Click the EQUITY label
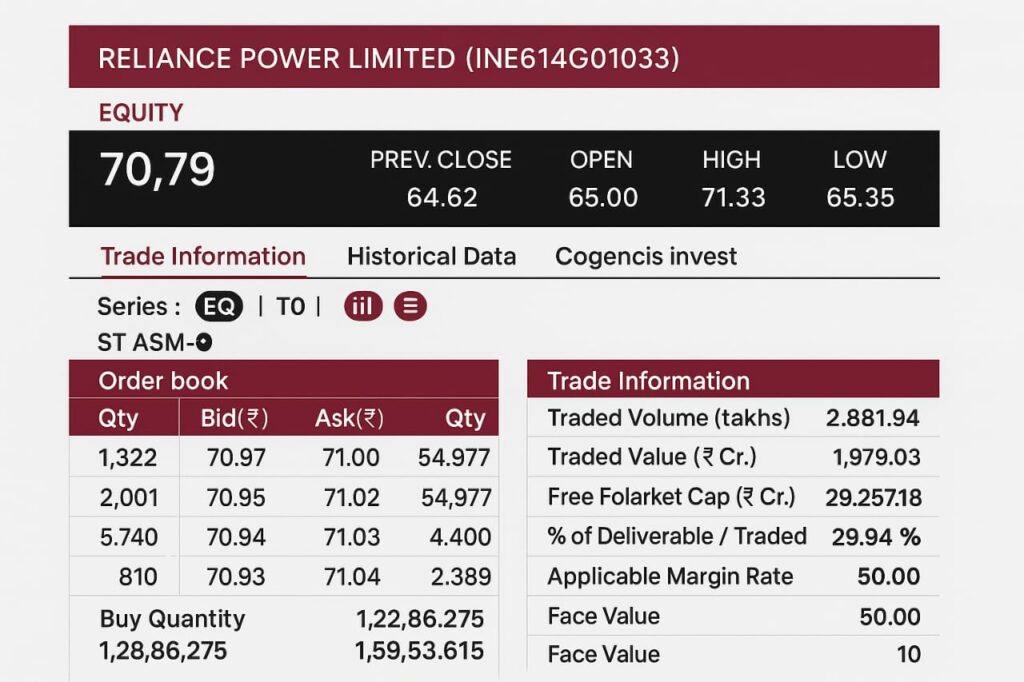1024x682 pixels. click(141, 113)
